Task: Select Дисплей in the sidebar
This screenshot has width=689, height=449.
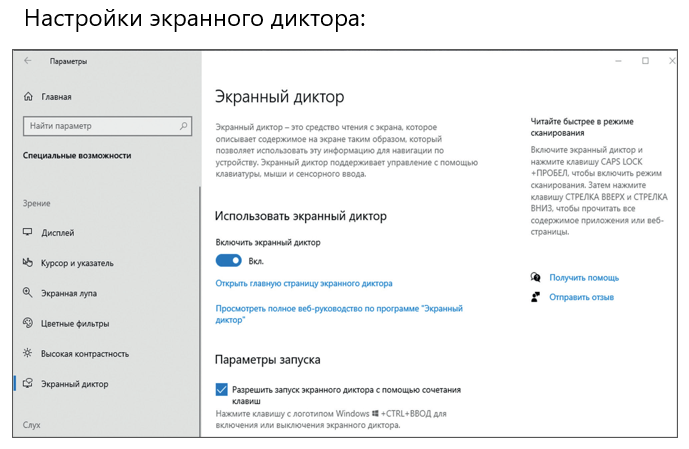Action: pos(58,232)
